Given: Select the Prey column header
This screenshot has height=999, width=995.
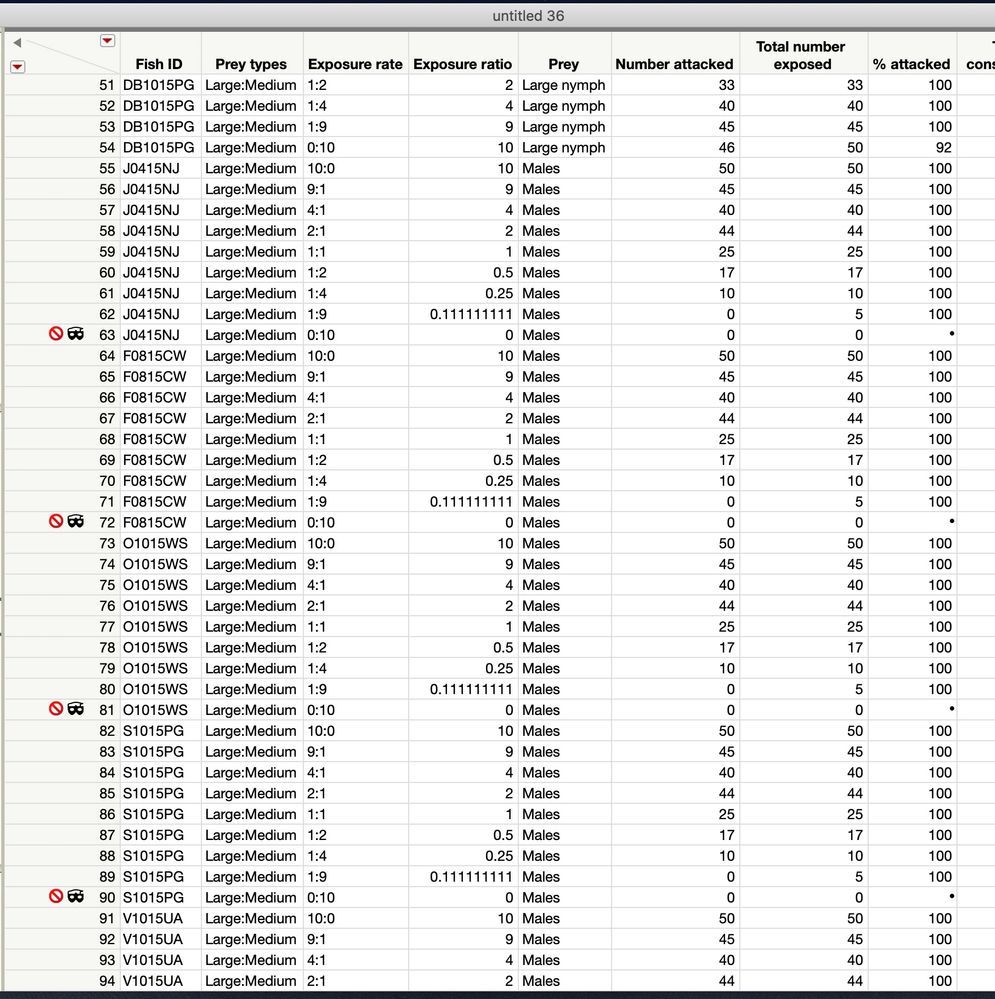Looking at the screenshot, I should pos(564,64).
